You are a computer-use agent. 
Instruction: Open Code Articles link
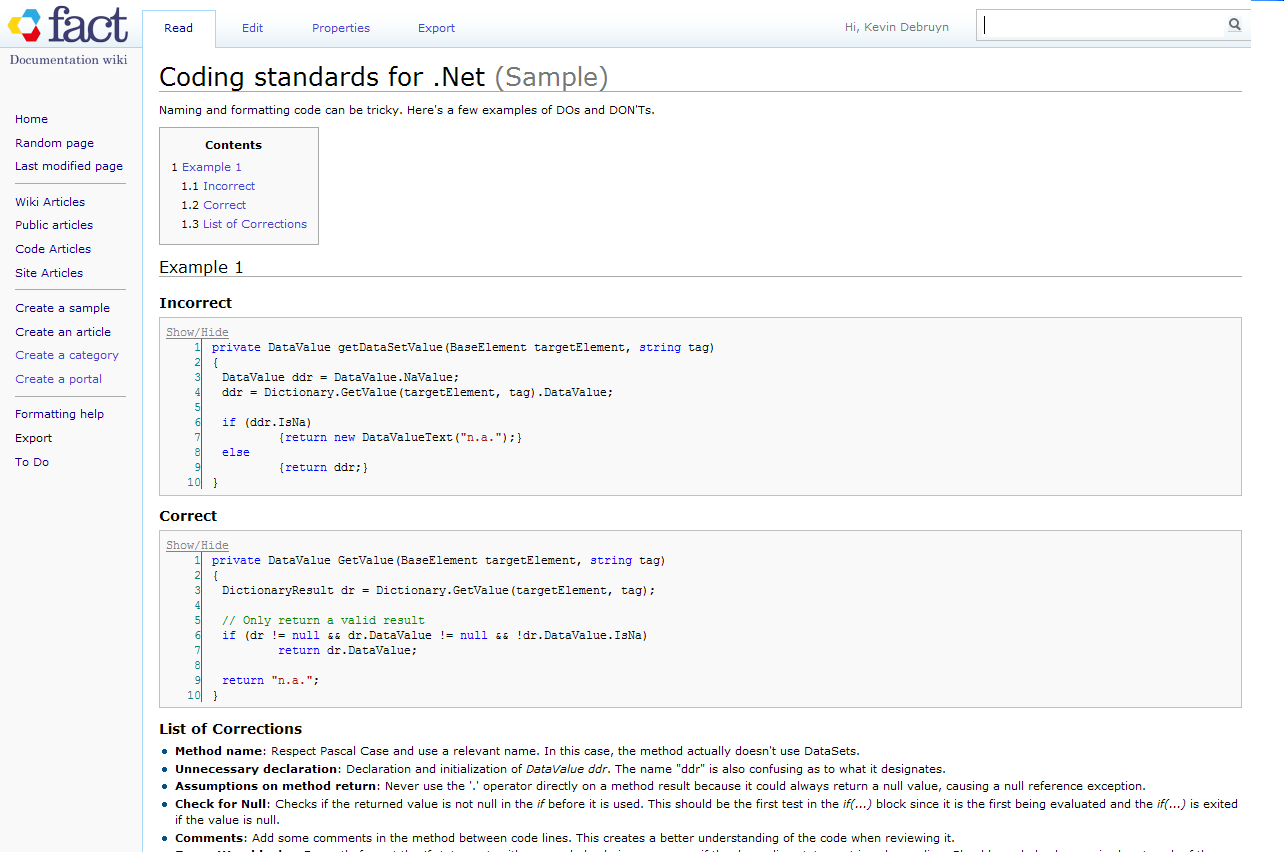[x=53, y=249]
